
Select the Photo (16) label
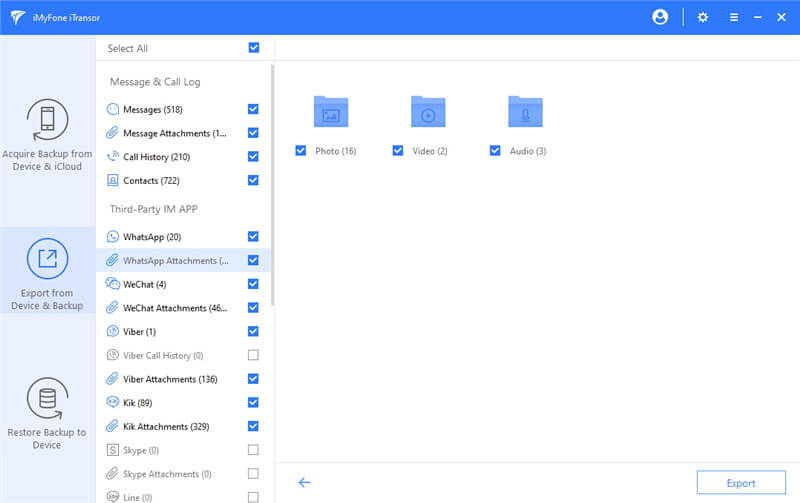(336, 151)
